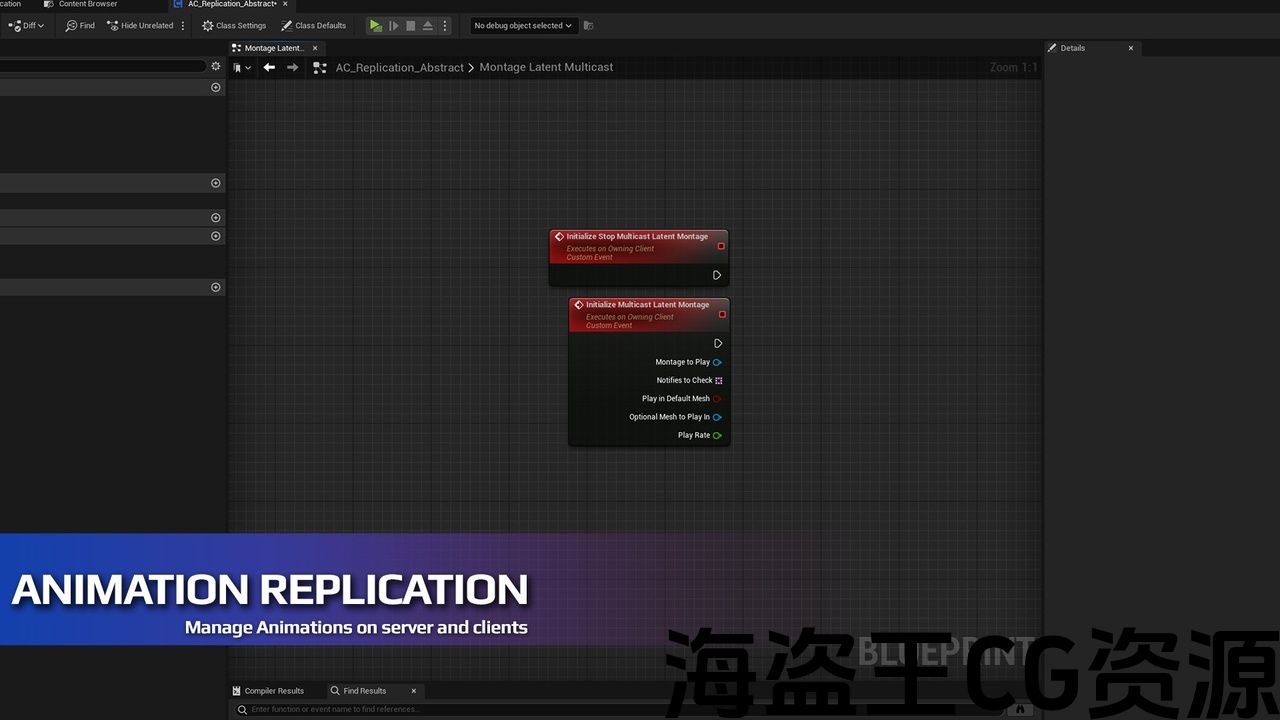Image resolution: width=1280 pixels, height=720 pixels.
Task: Open the gear settings beside the search field
Action: click(215, 66)
